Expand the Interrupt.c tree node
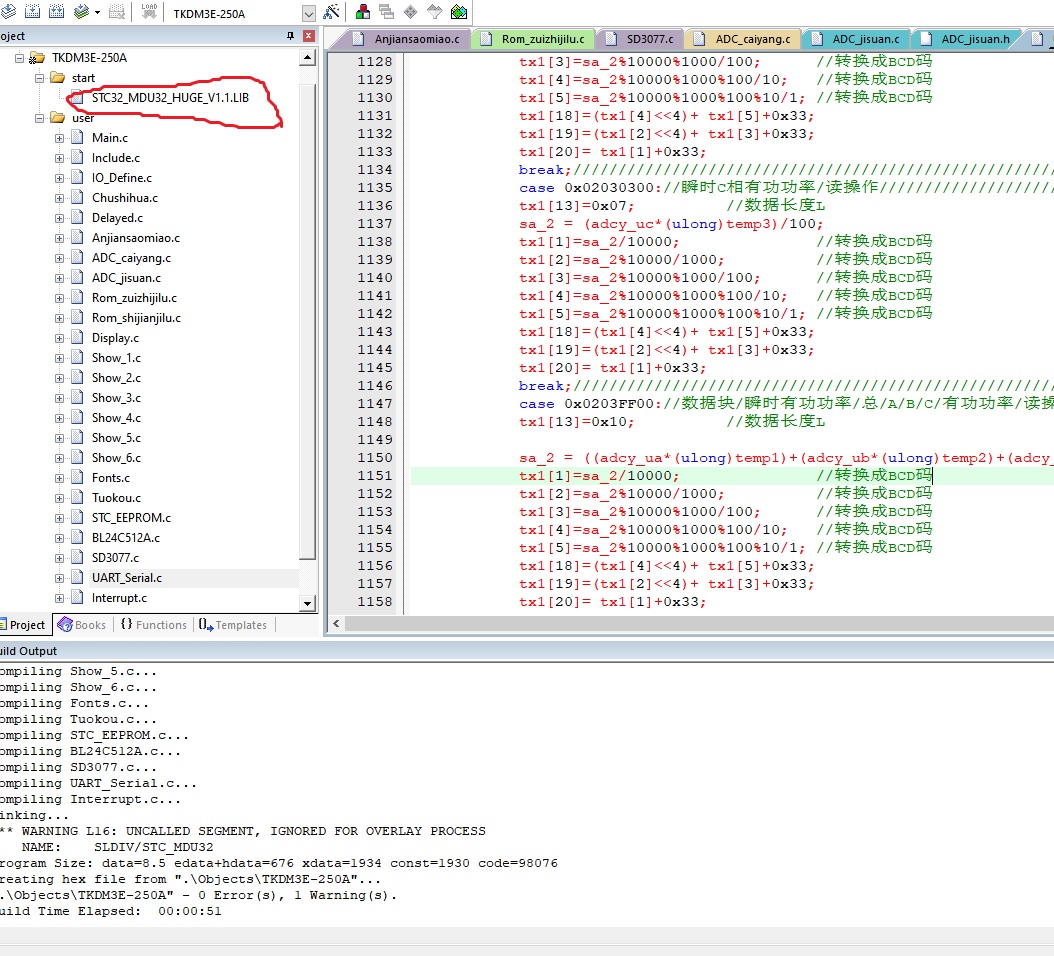Viewport: 1054px width, 956px height. tap(59, 598)
